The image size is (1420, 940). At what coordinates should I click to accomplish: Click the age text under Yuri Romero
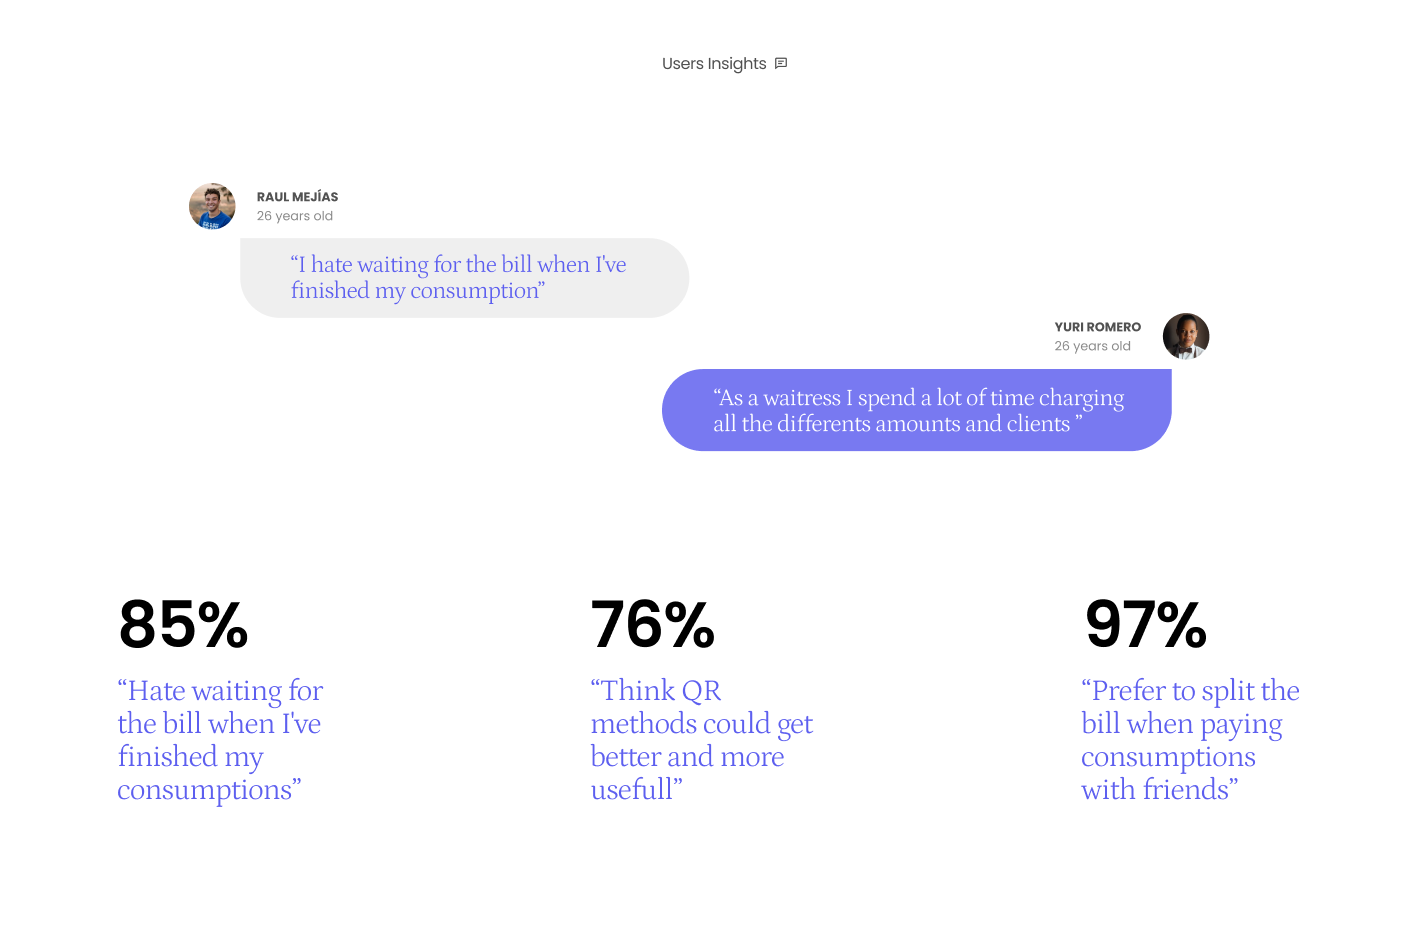coord(1092,346)
